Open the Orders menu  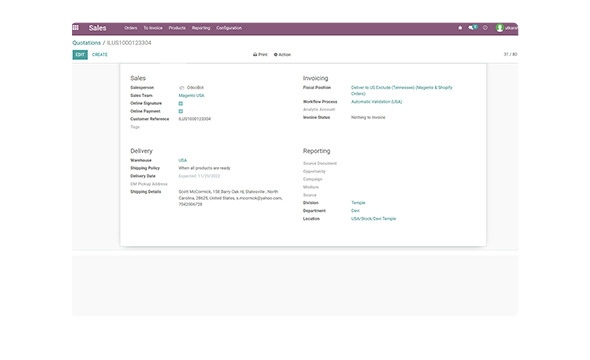[131, 28]
